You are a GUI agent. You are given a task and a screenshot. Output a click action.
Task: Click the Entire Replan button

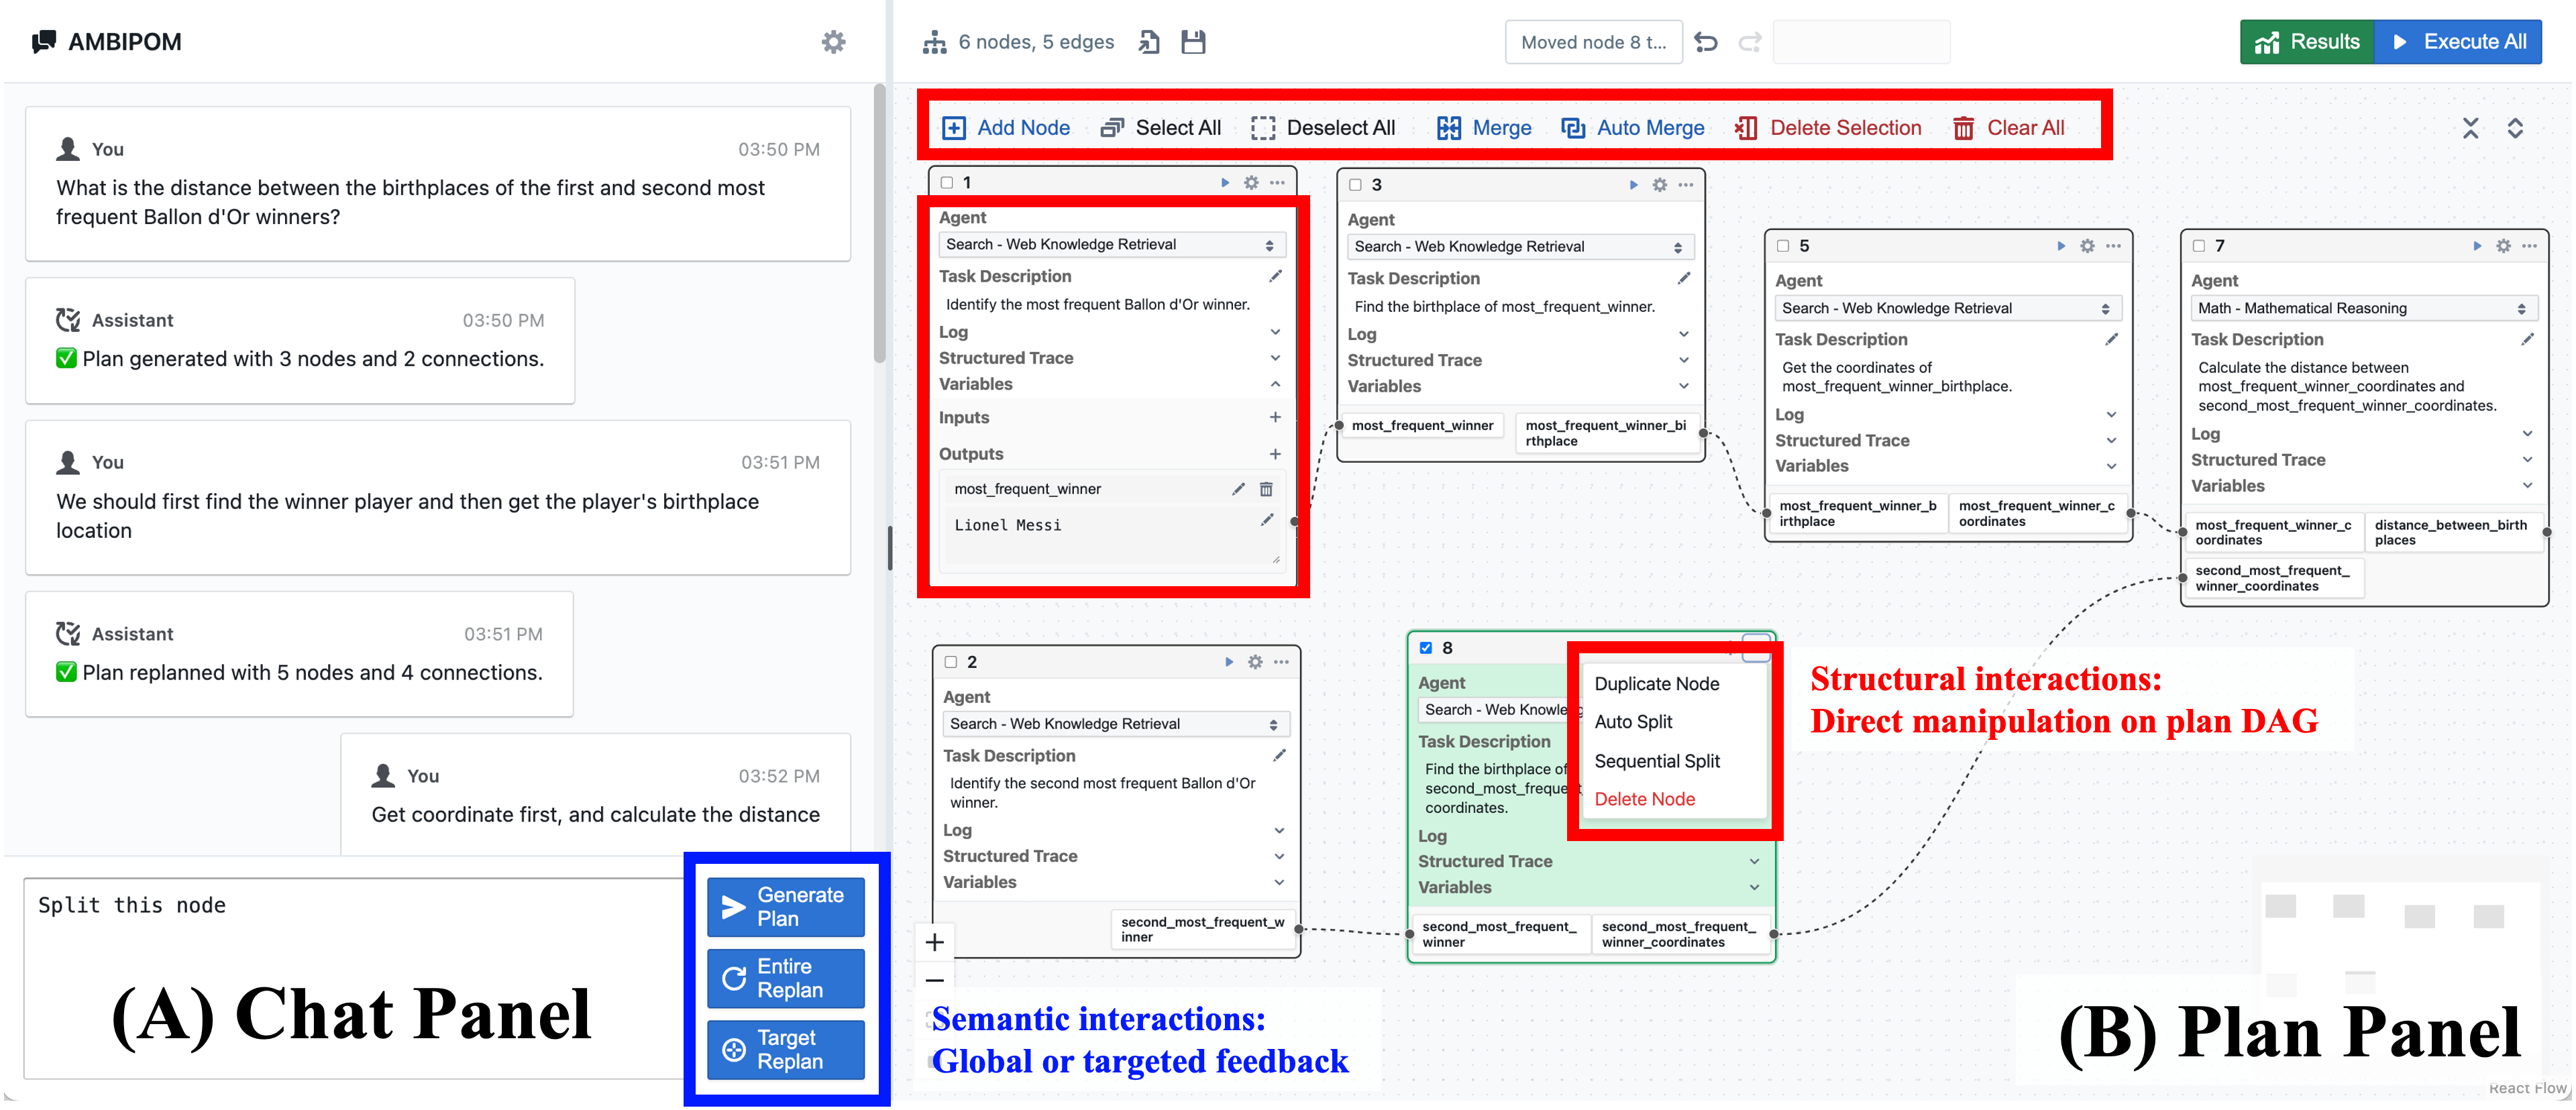[x=785, y=978]
